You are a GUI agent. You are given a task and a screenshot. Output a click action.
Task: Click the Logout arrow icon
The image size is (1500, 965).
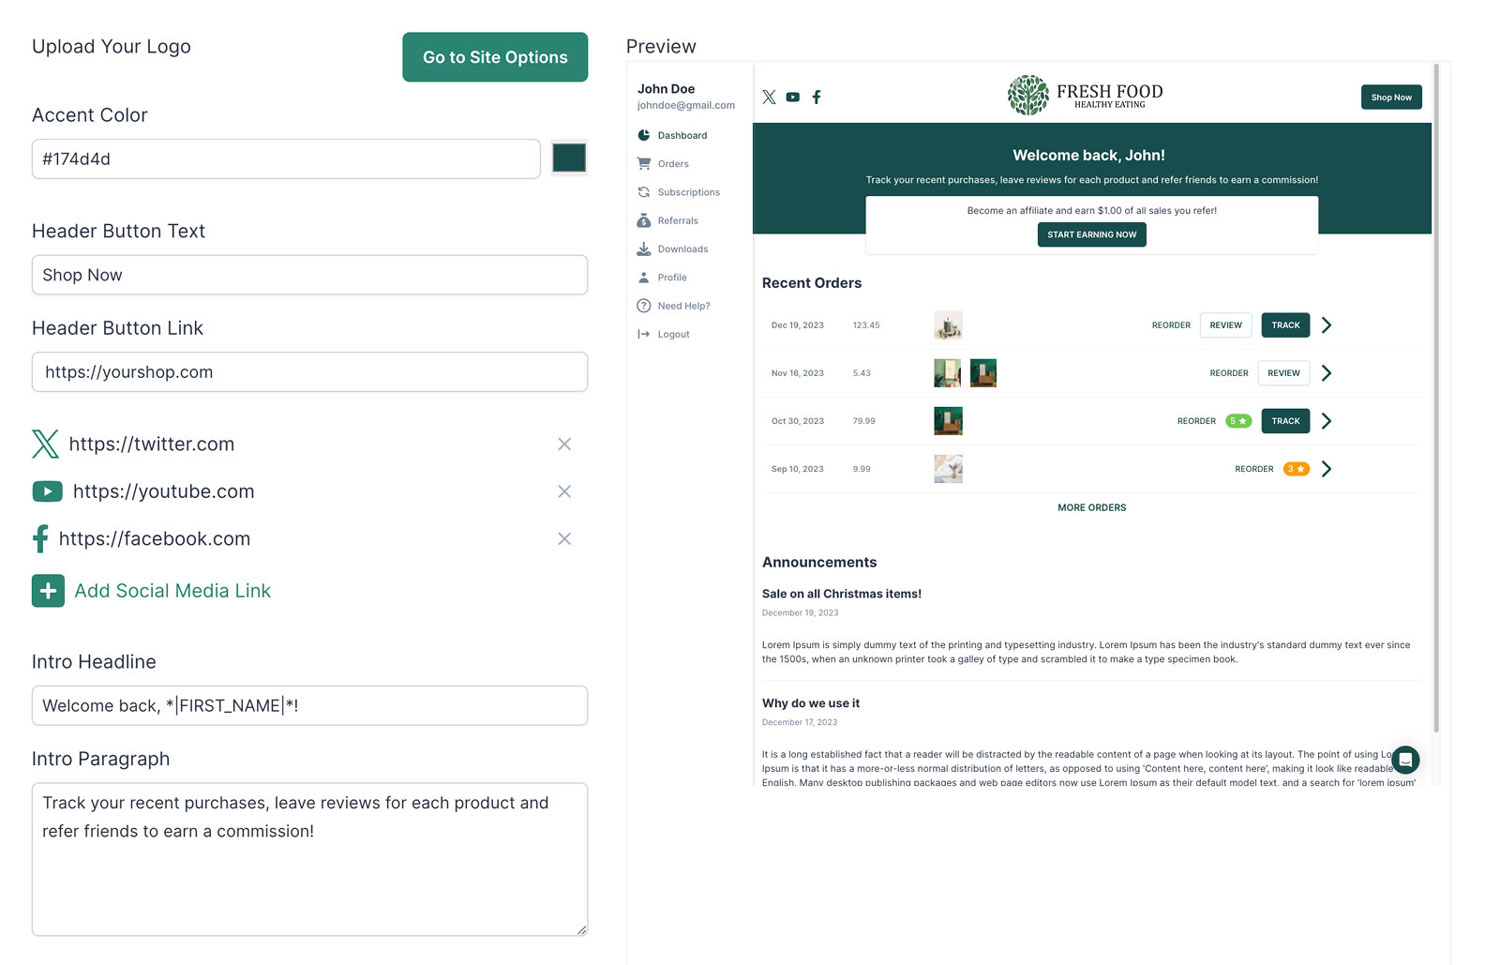click(x=644, y=334)
